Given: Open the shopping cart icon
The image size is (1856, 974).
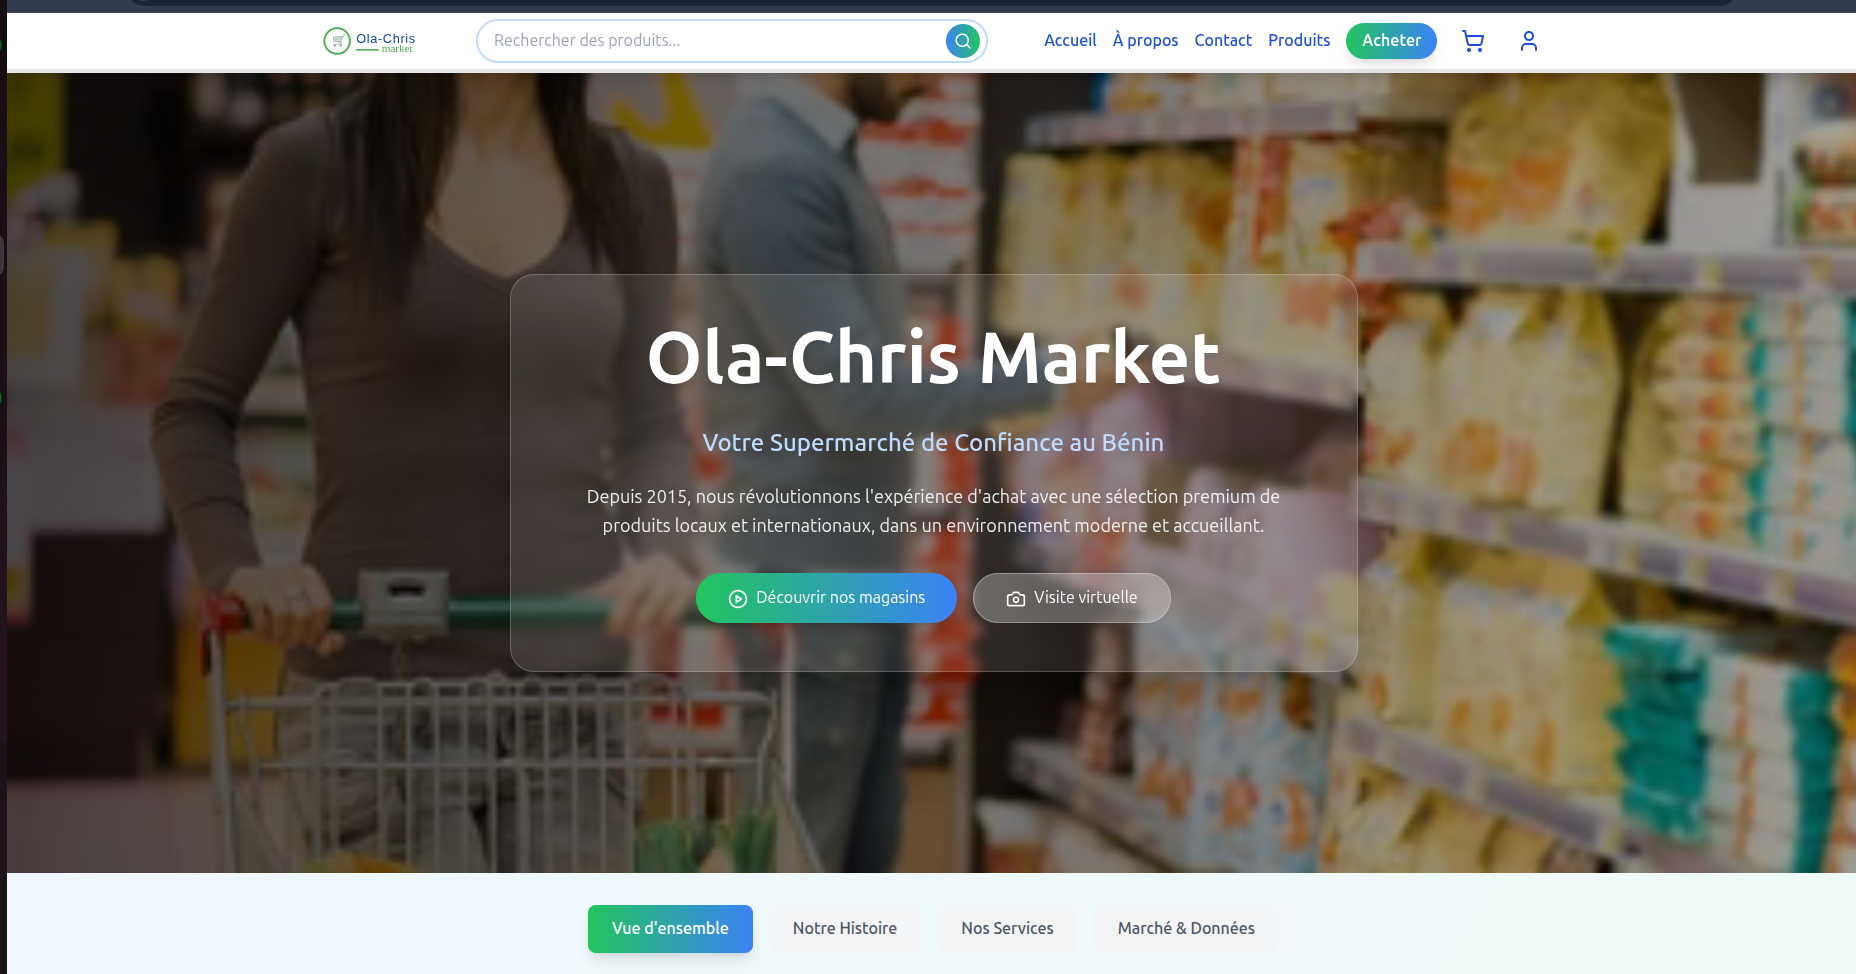Looking at the screenshot, I should (x=1472, y=41).
